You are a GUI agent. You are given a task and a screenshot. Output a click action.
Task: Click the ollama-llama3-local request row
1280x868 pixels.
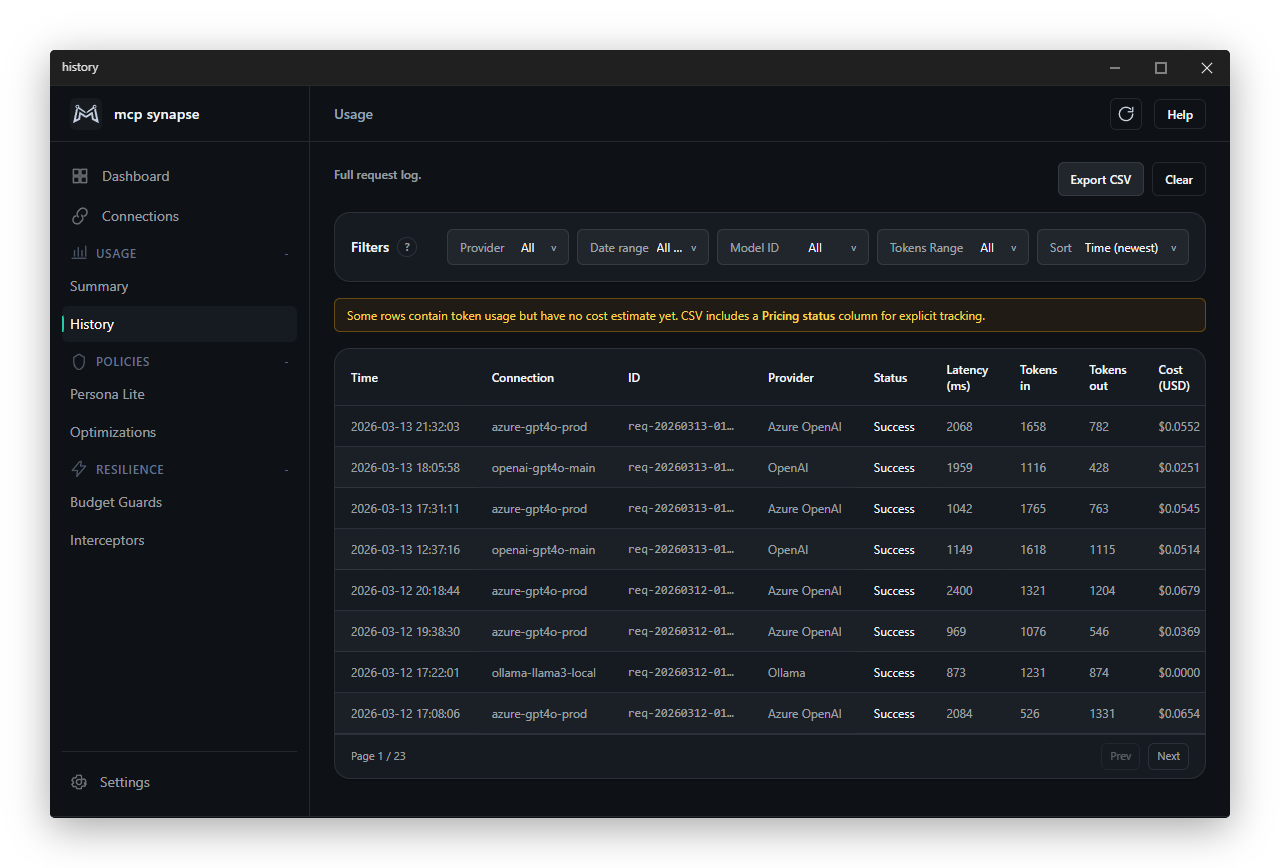click(700, 672)
